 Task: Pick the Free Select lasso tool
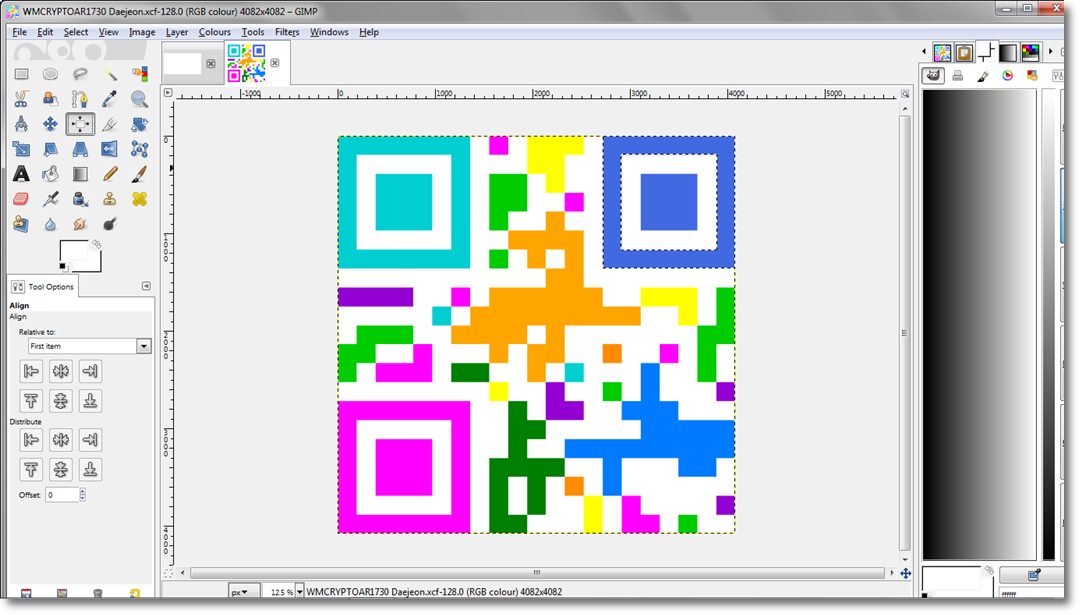pyautogui.click(x=80, y=74)
